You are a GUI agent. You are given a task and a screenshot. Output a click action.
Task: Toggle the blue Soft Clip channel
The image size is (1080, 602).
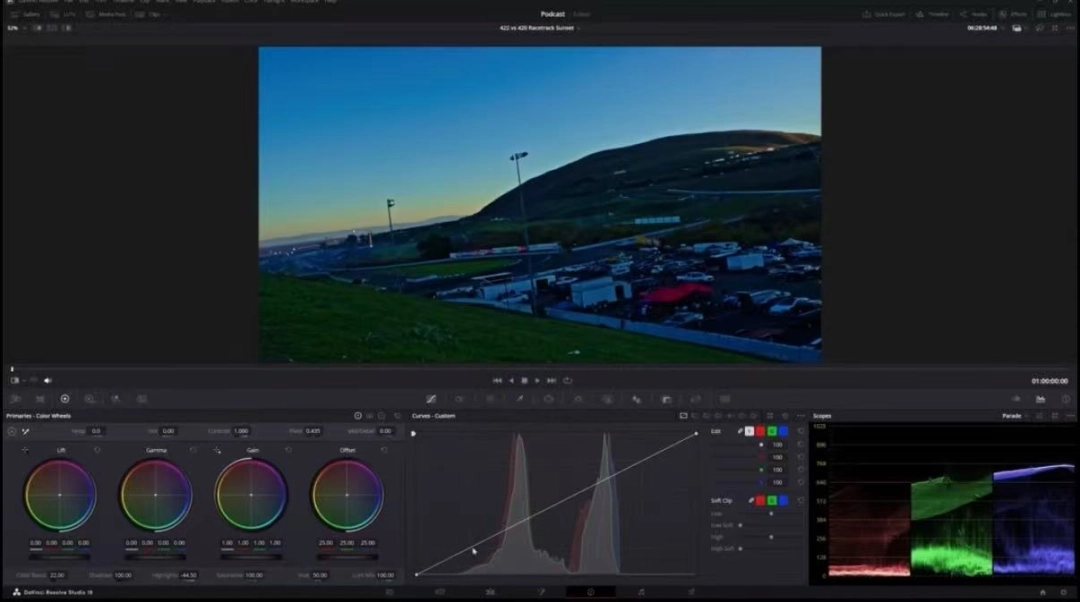[x=783, y=500]
